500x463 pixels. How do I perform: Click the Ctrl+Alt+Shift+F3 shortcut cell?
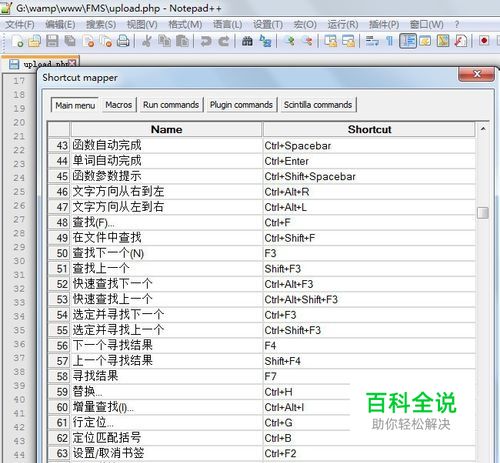369,299
